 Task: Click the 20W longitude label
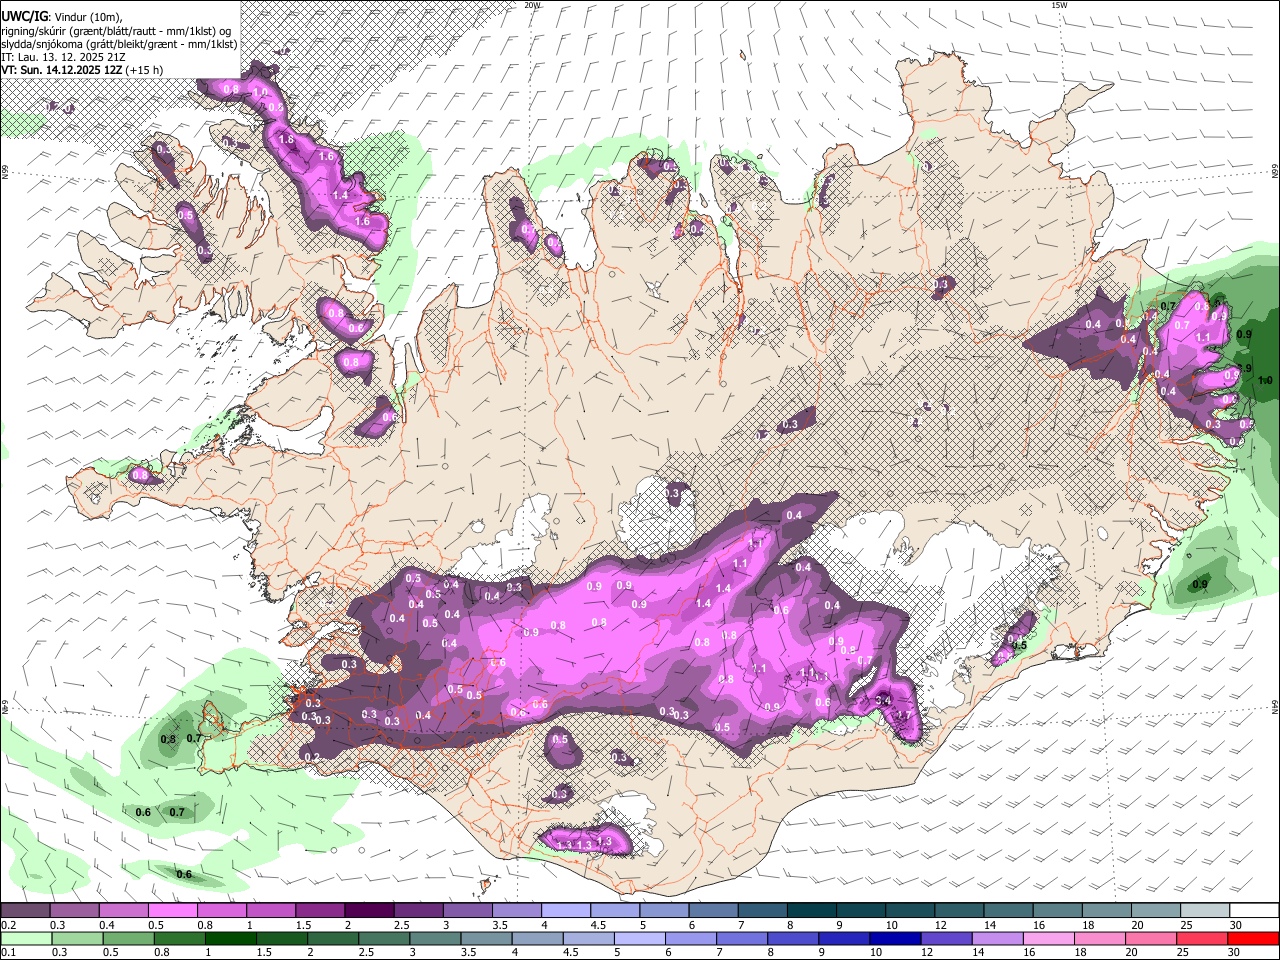point(532,5)
